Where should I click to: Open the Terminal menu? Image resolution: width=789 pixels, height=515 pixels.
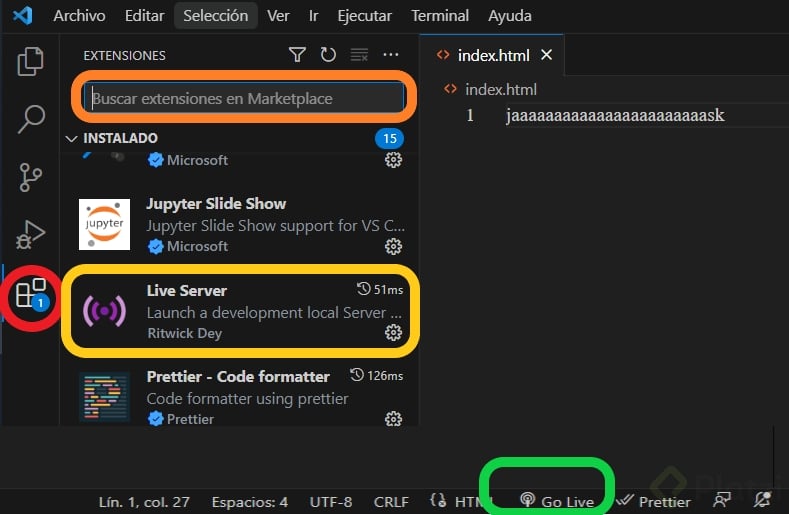[440, 16]
